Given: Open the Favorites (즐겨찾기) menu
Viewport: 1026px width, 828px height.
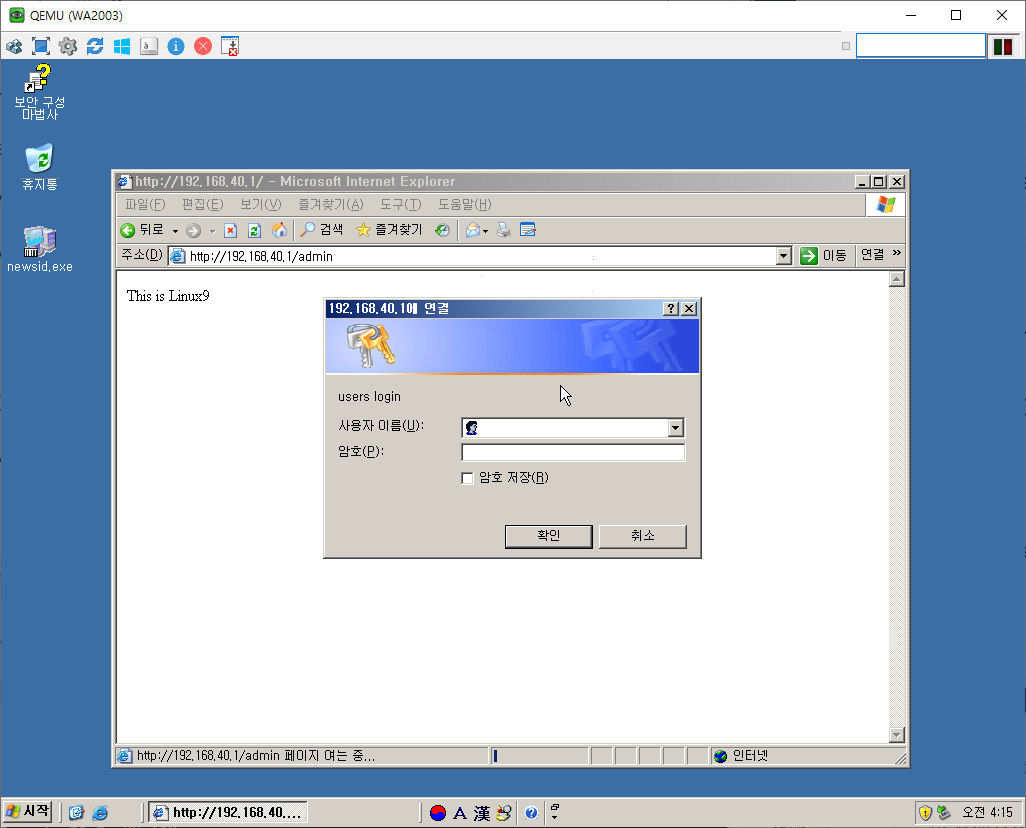Looking at the screenshot, I should [x=330, y=204].
